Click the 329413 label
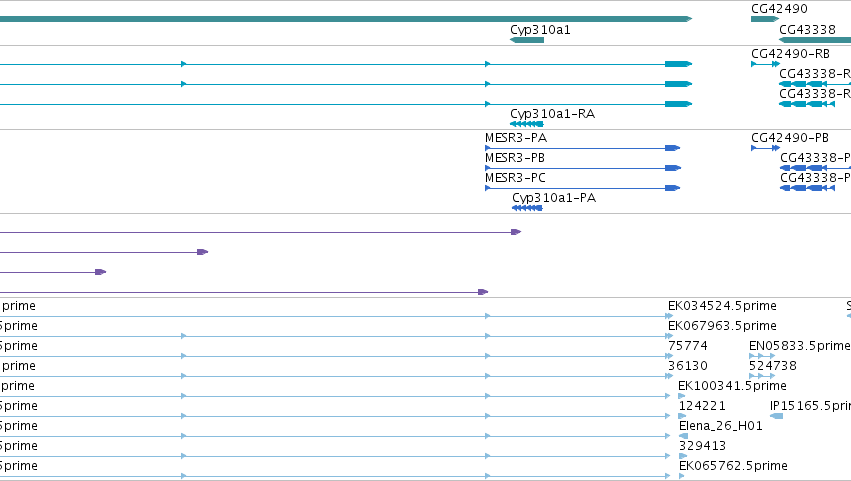 702,446
